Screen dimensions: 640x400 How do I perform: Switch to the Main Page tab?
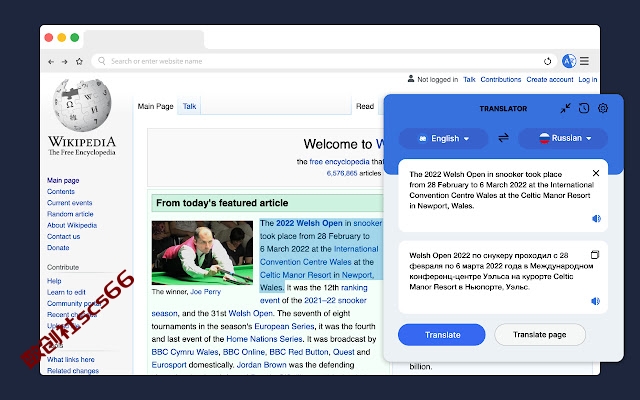pyautogui.click(x=156, y=106)
